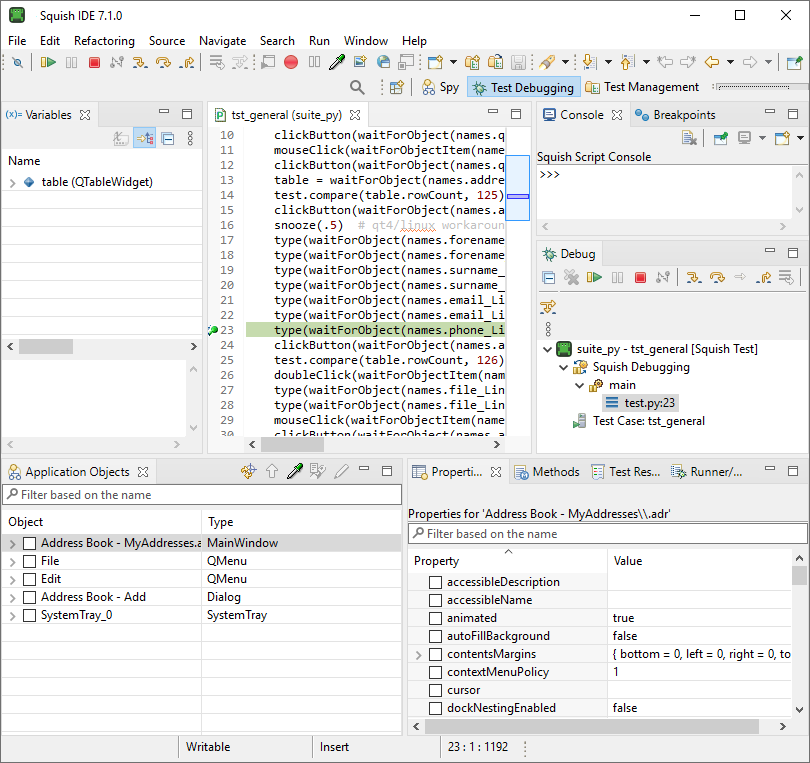This screenshot has height=763, width=810.
Task: Click the search magnifier icon in toolbar
Action: click(357, 87)
